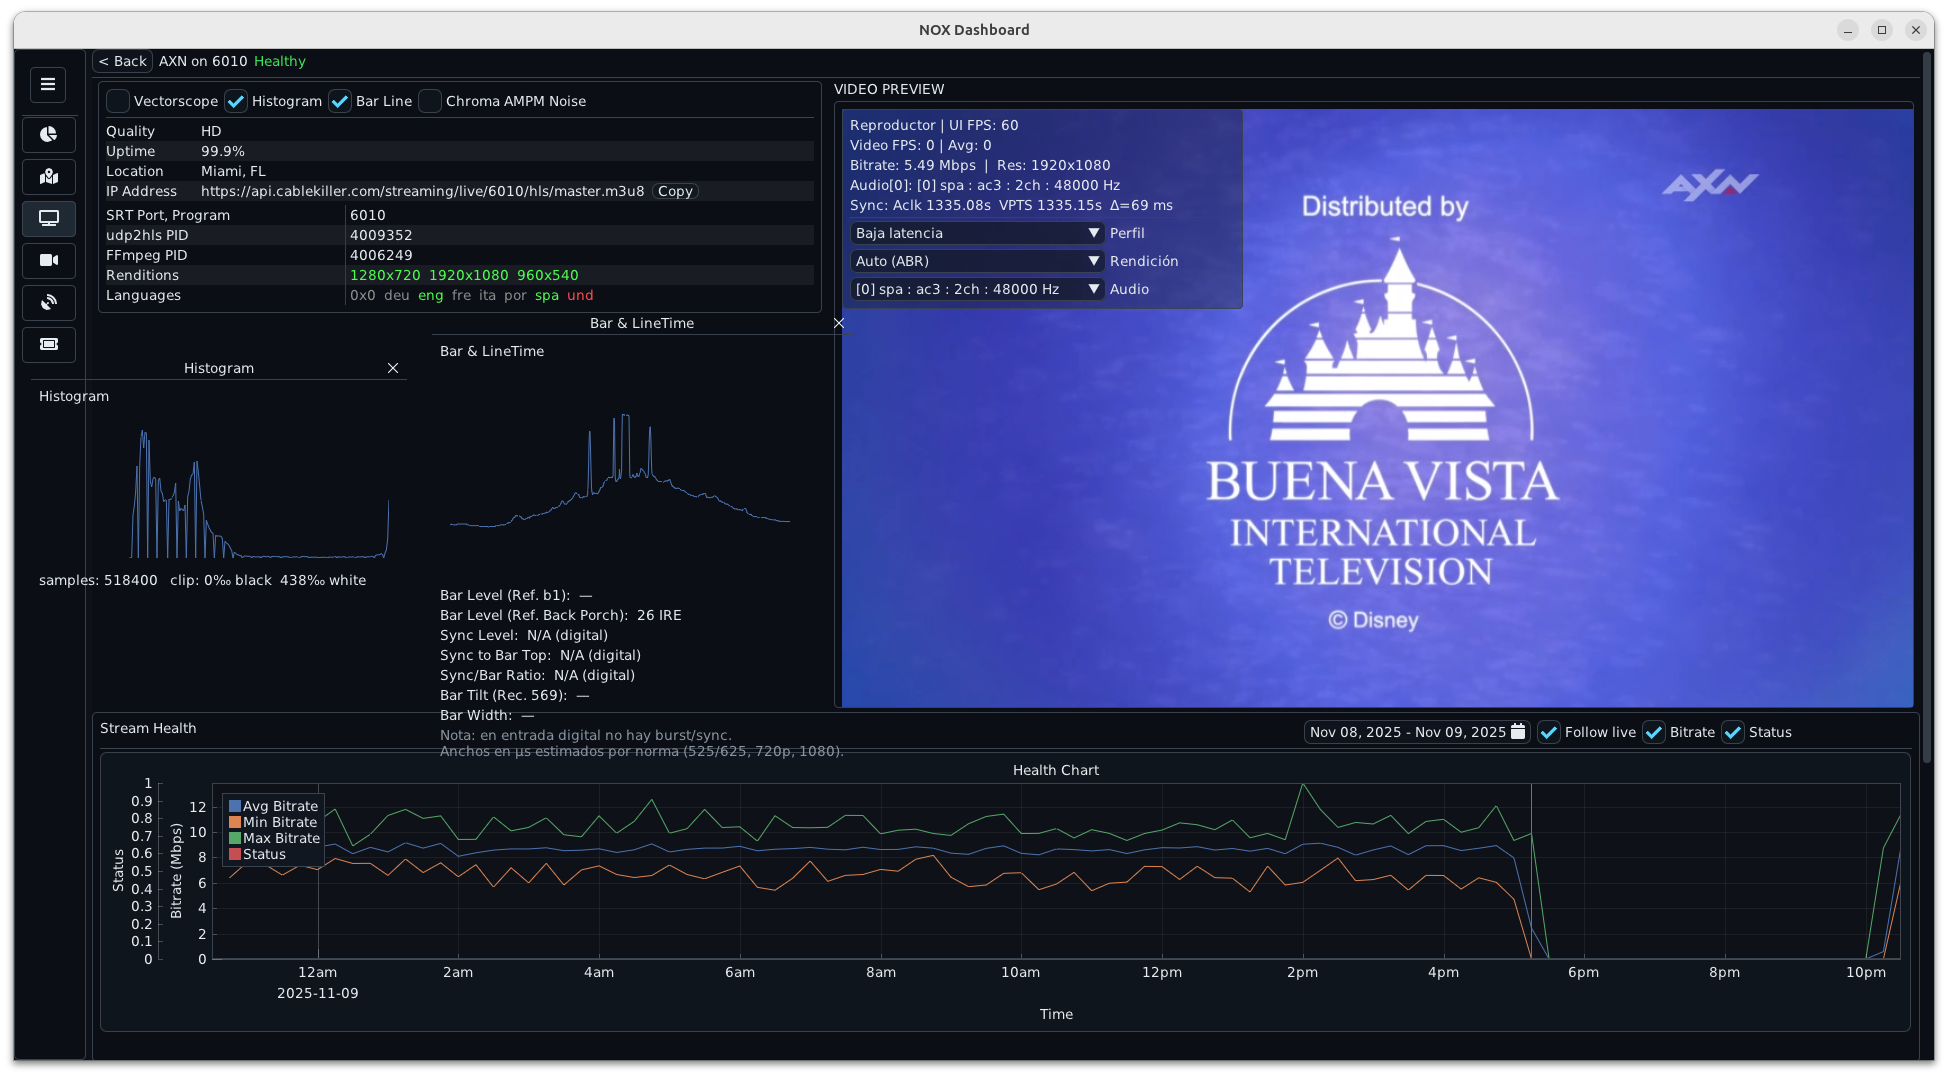Click the FFmpeg PID value 4006249
This screenshot has height=1077, width=1948.
tap(381, 255)
